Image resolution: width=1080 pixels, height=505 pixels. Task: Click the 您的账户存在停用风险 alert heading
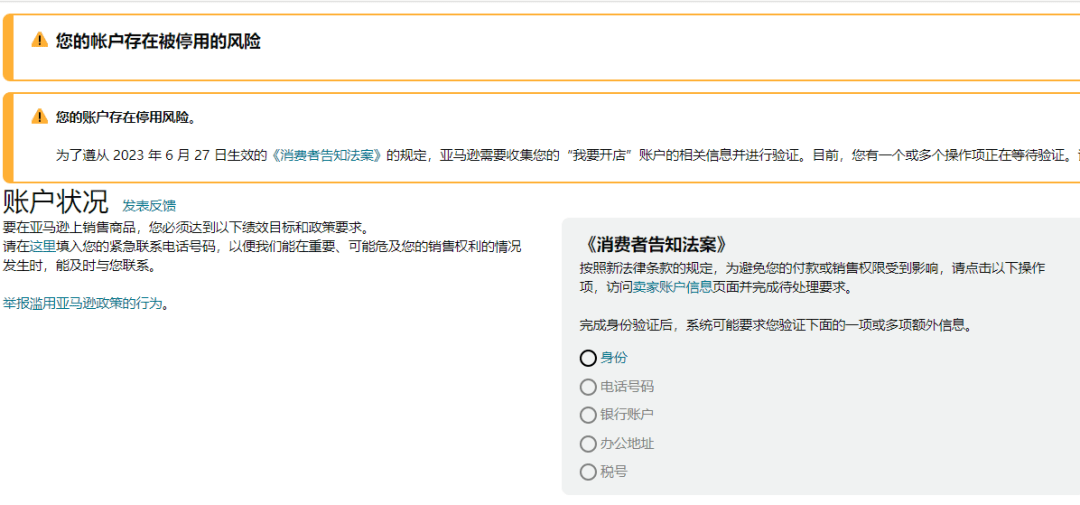click(x=126, y=117)
